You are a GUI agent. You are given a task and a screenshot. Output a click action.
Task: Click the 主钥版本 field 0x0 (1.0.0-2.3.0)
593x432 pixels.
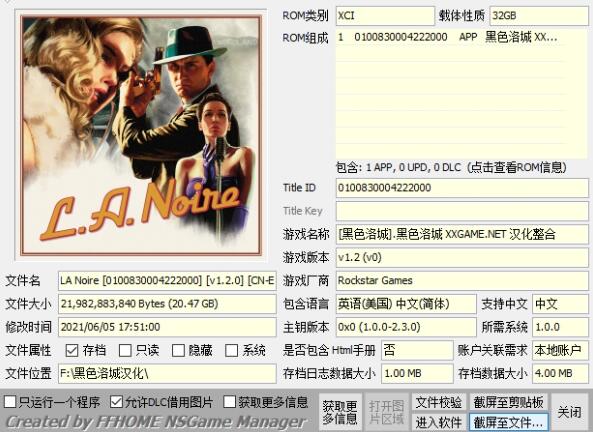[x=406, y=327]
